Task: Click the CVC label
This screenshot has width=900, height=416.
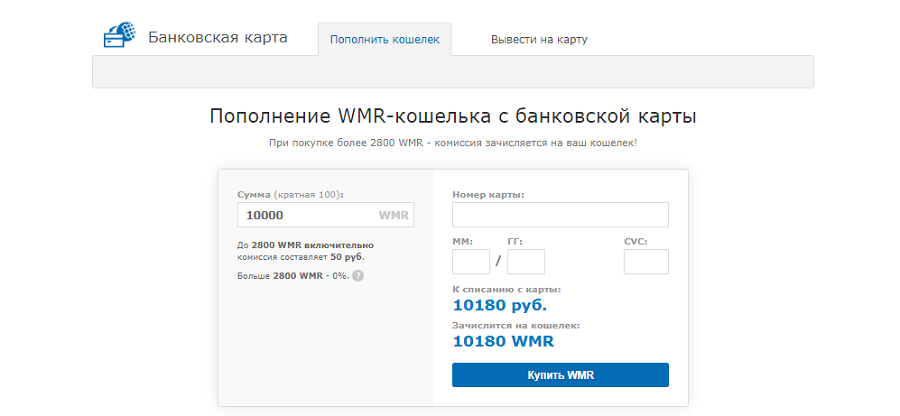Action: pos(635,242)
